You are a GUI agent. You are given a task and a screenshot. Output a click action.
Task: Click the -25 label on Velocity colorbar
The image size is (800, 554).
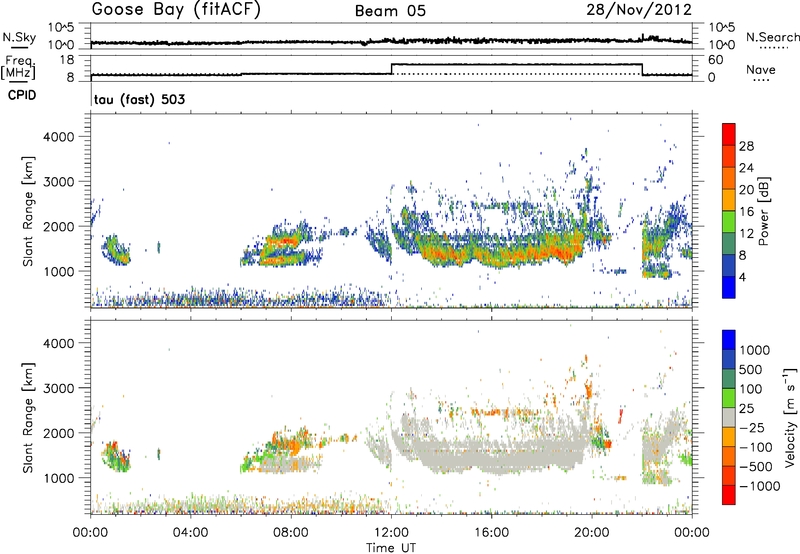[753, 428]
